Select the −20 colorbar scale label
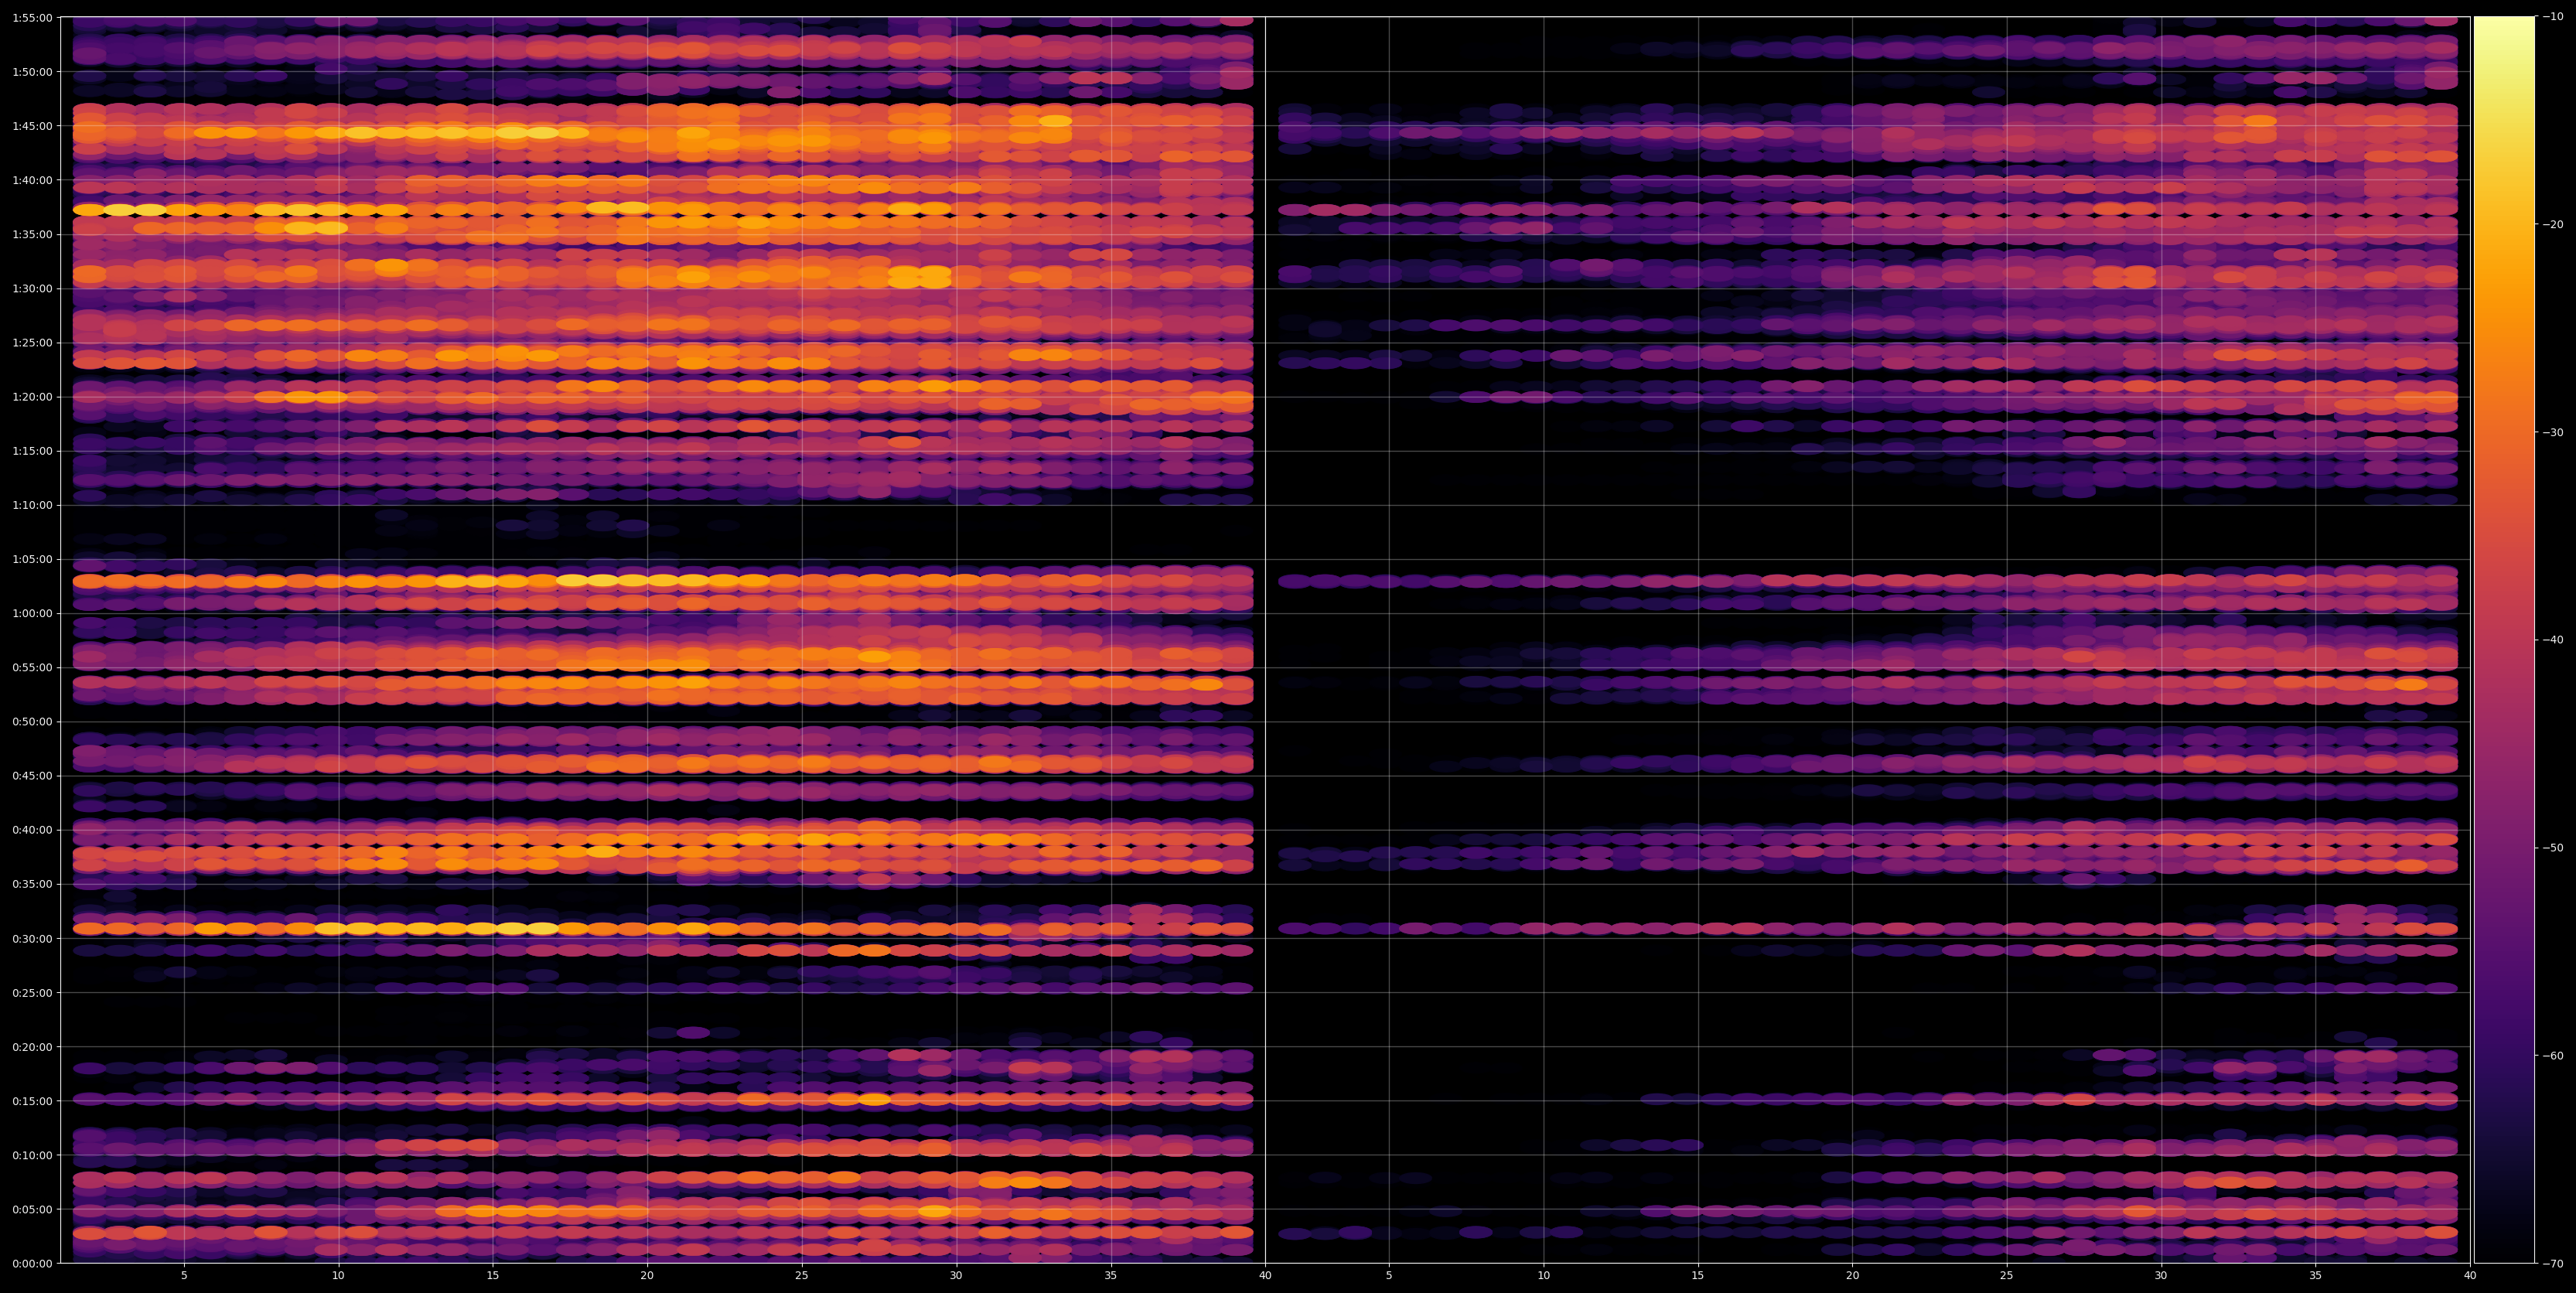This screenshot has width=2576, height=1293. click(2553, 225)
